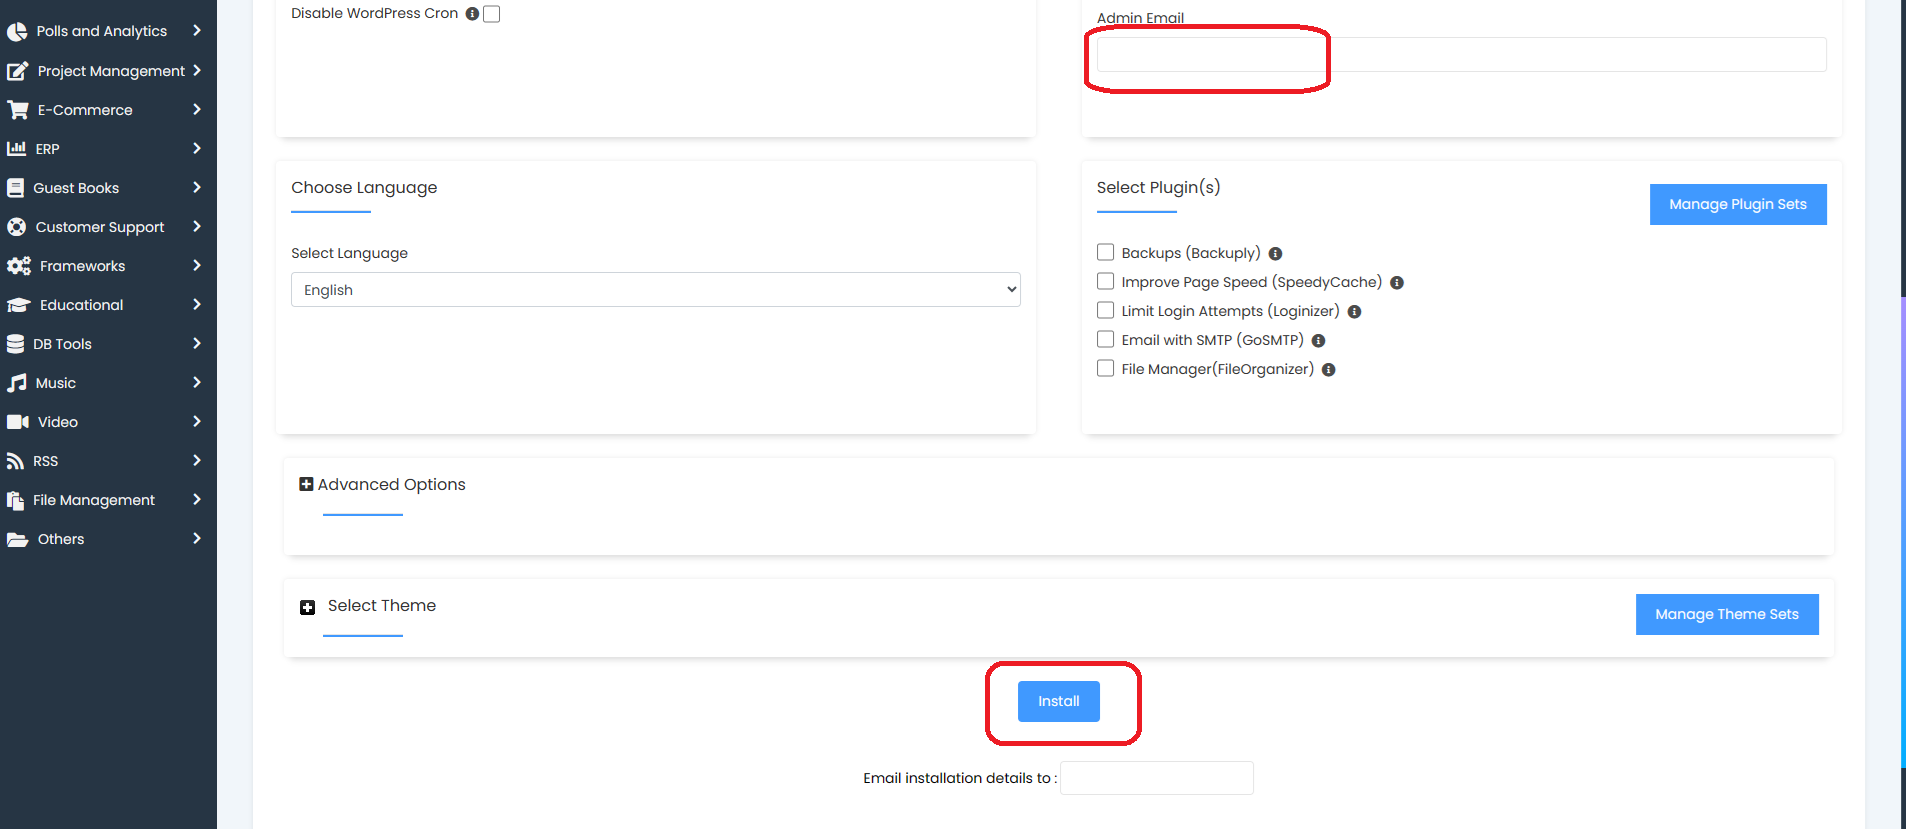Click the File Management files icon

tap(15, 500)
